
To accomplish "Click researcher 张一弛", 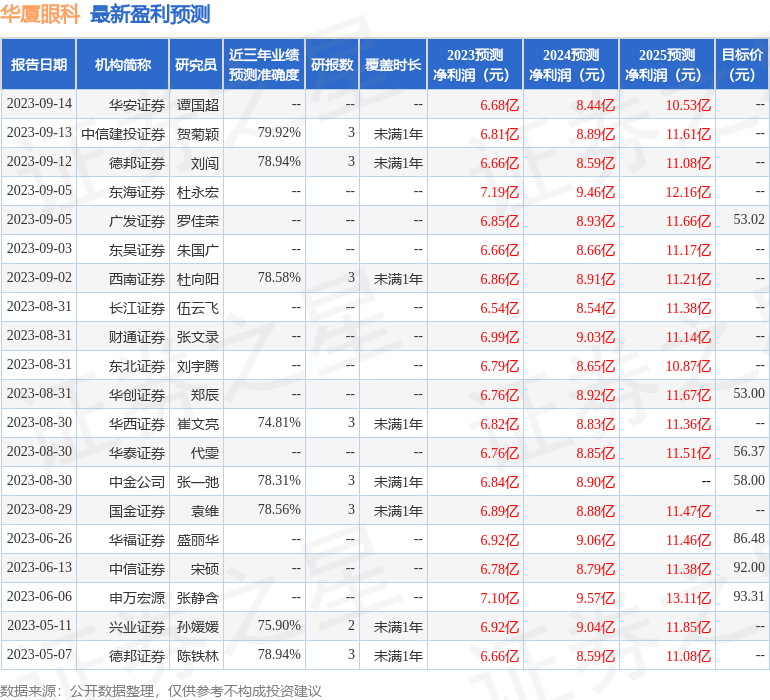I will click(x=197, y=481).
